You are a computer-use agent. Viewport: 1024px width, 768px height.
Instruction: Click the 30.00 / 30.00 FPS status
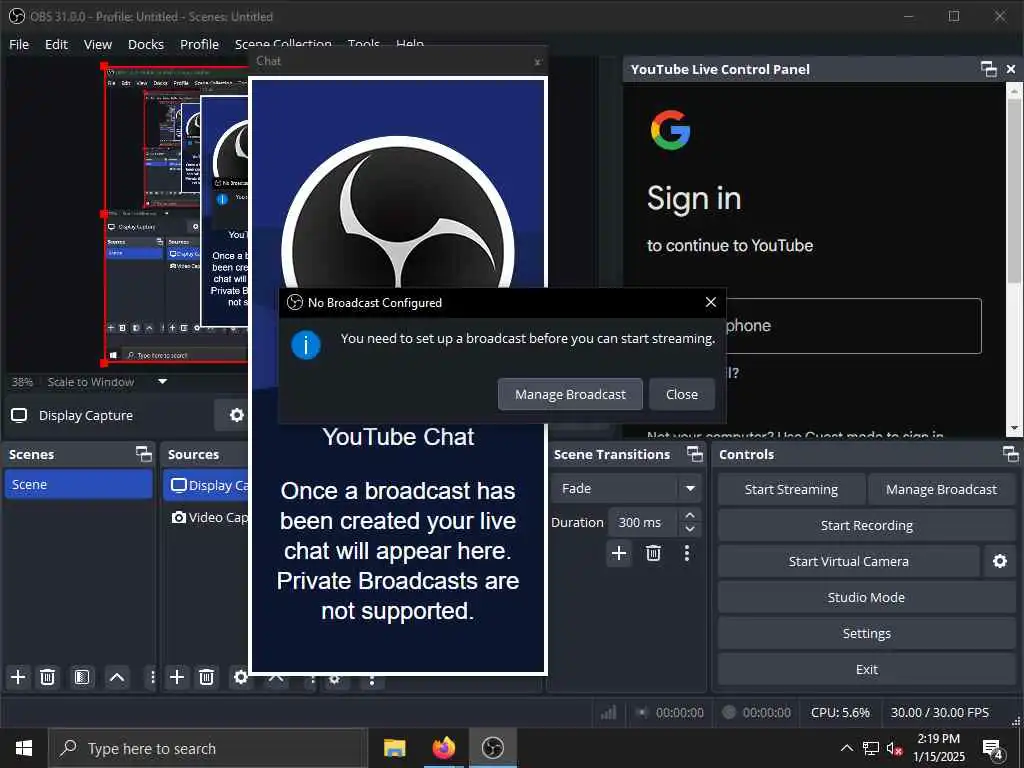click(940, 712)
